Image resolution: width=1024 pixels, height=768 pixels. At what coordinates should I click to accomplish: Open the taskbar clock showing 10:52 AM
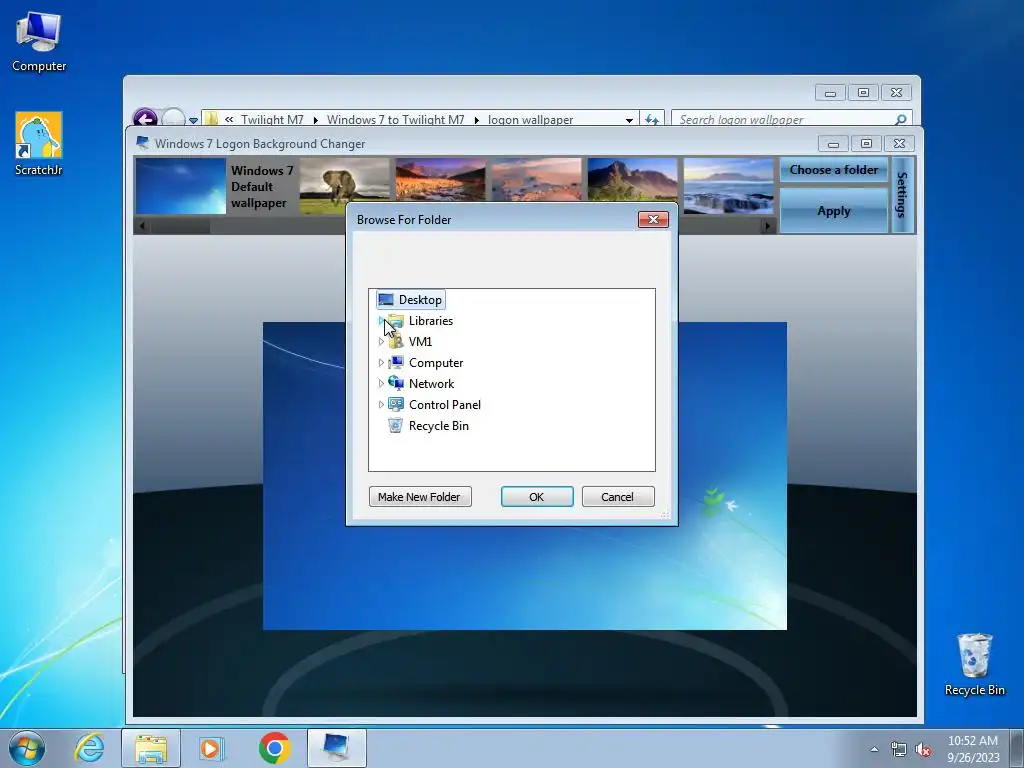point(973,749)
